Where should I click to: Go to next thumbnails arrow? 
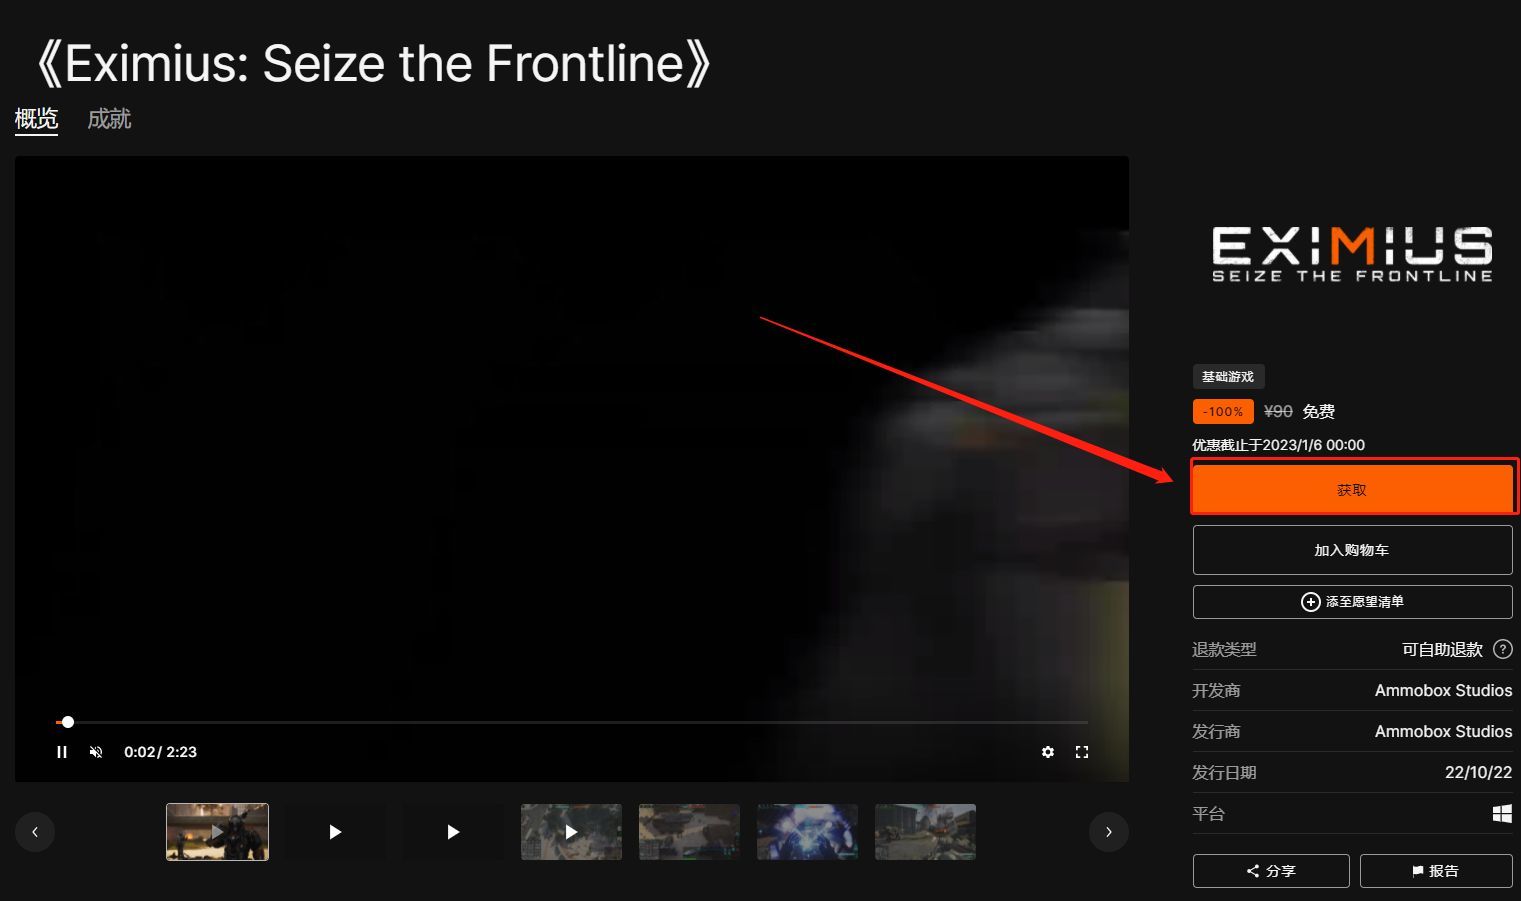click(x=1109, y=832)
